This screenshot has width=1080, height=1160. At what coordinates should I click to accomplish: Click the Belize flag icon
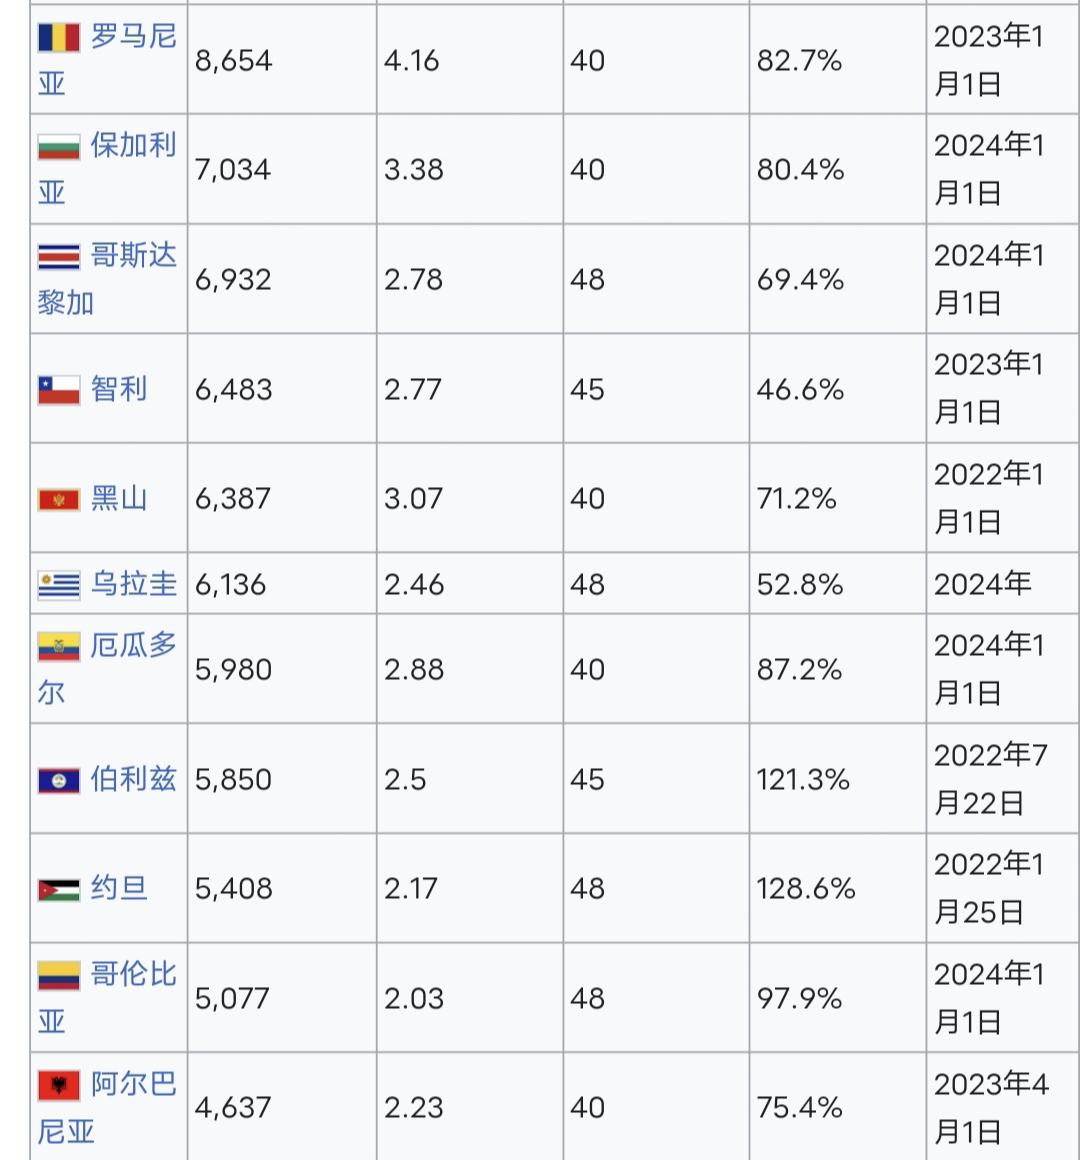(x=59, y=780)
